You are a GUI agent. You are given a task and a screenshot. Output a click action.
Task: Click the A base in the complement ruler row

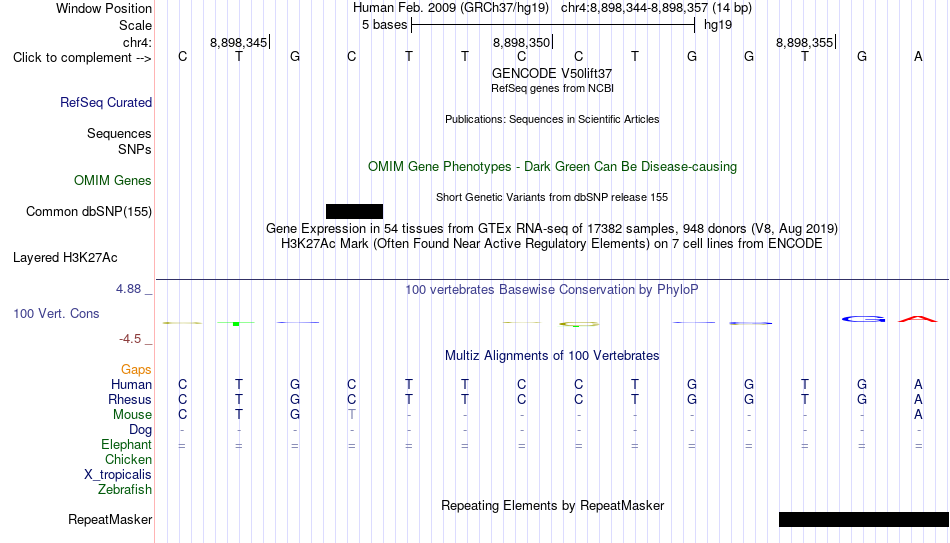point(918,56)
